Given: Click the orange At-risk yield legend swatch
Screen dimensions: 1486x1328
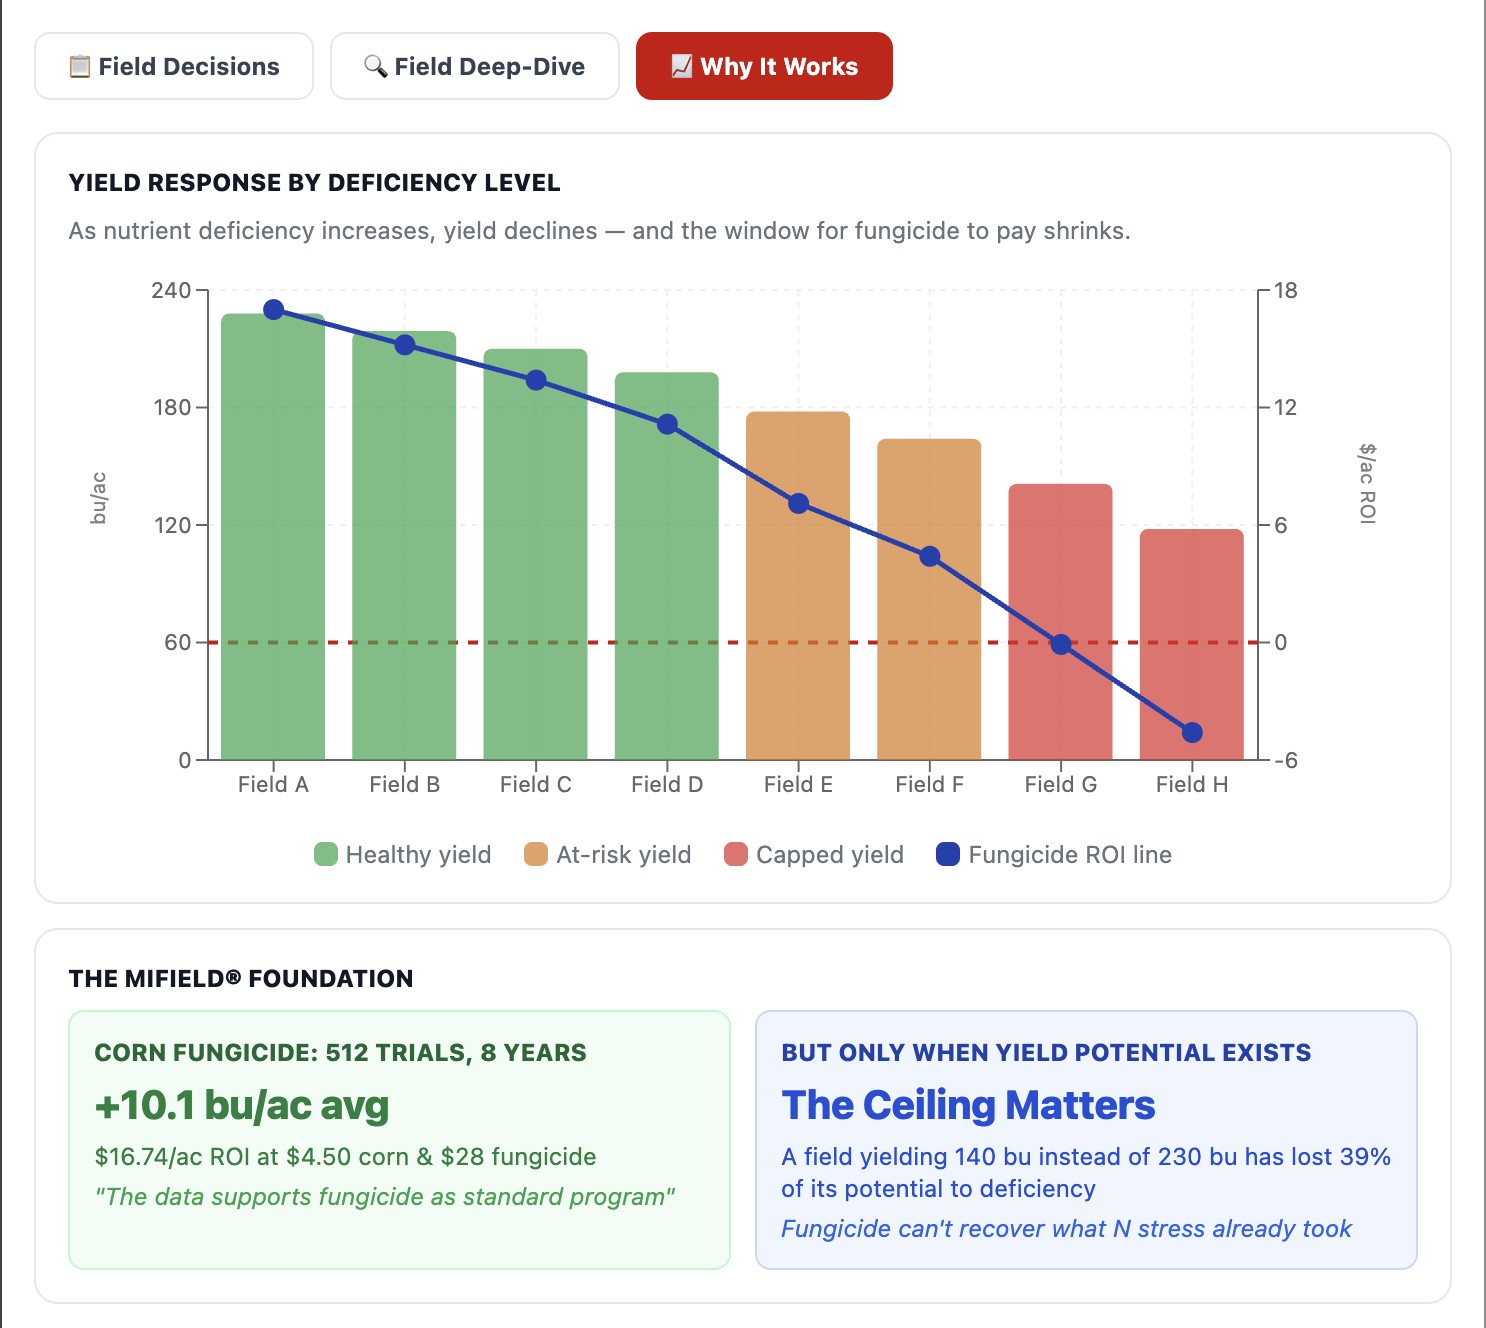Looking at the screenshot, I should point(536,855).
